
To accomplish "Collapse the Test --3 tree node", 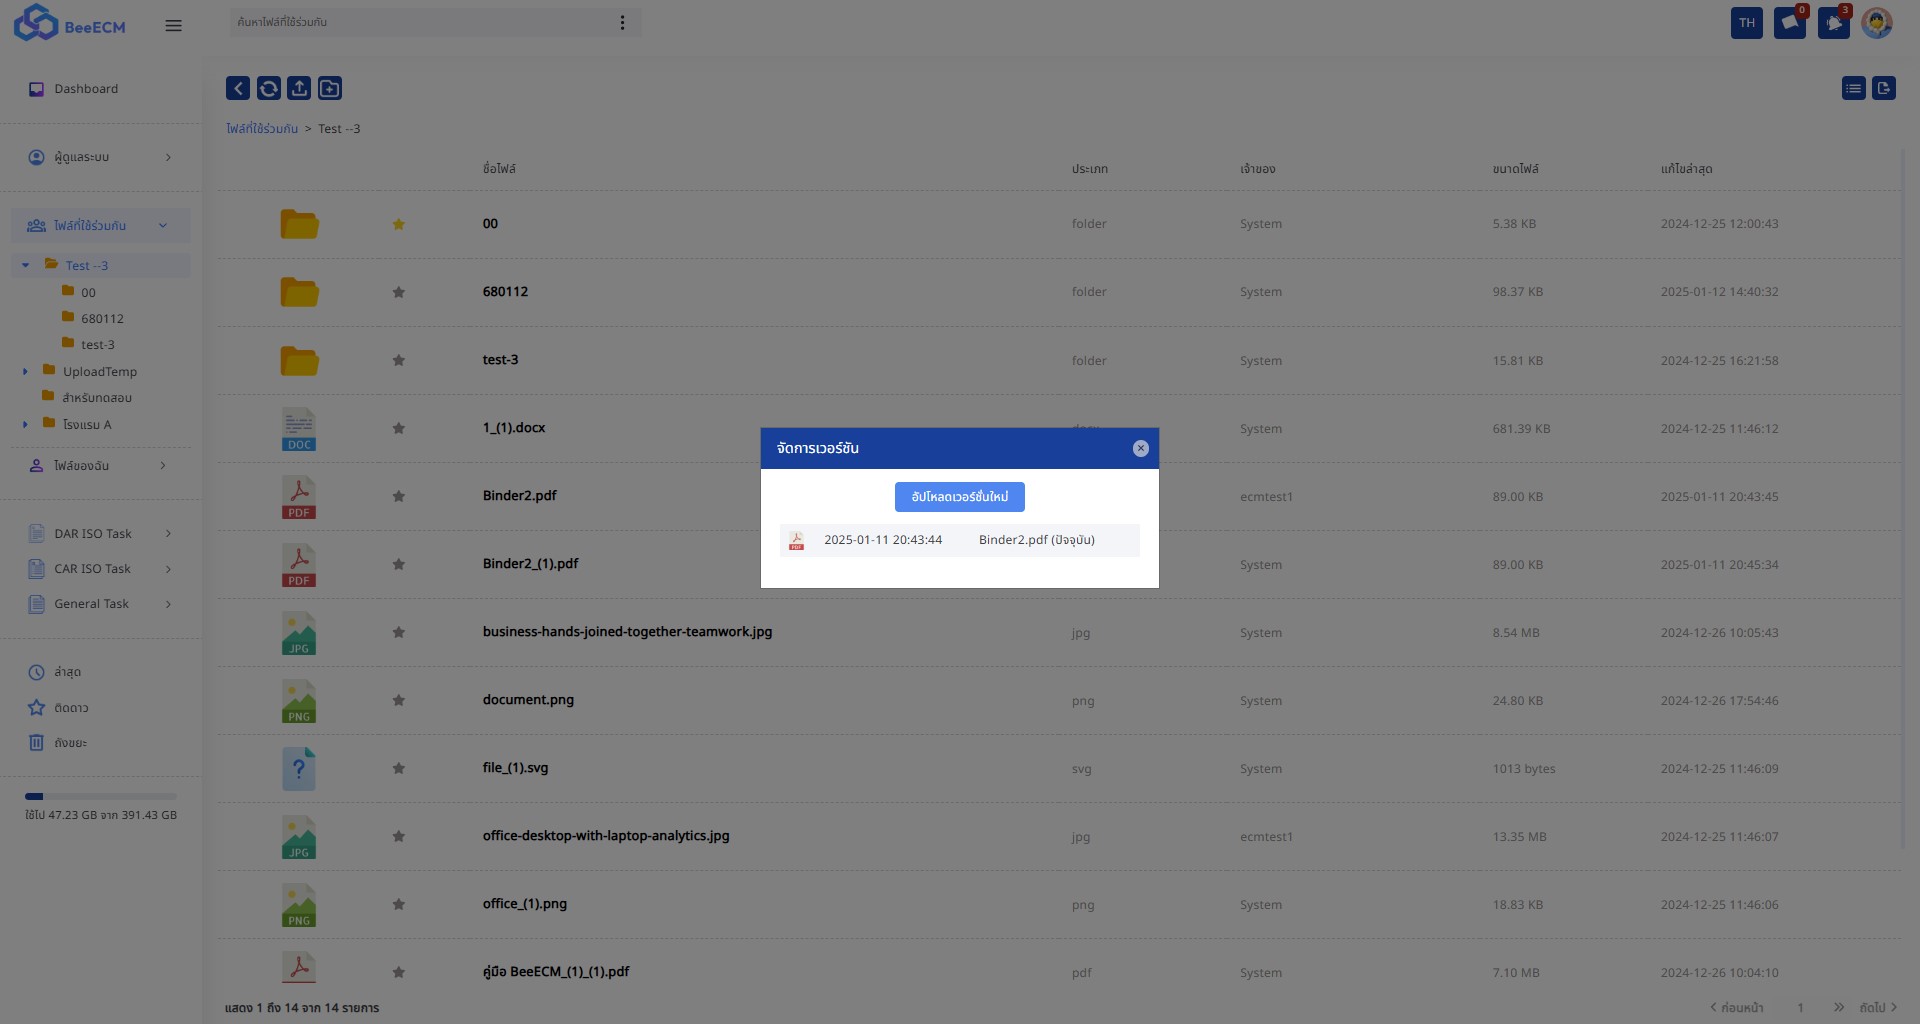I will 26,266.
